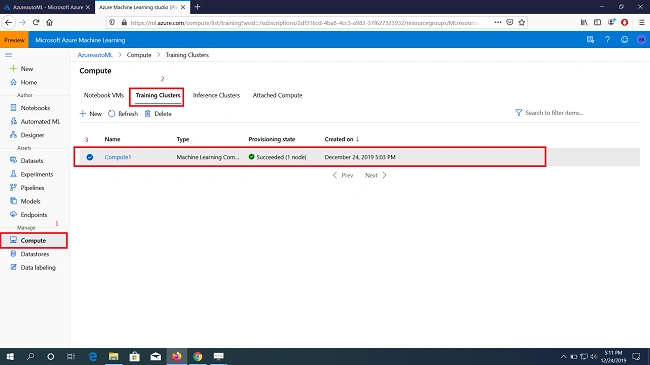Screen dimensions: 650x365
Task: Click the help question mark icon
Action: [607, 40]
